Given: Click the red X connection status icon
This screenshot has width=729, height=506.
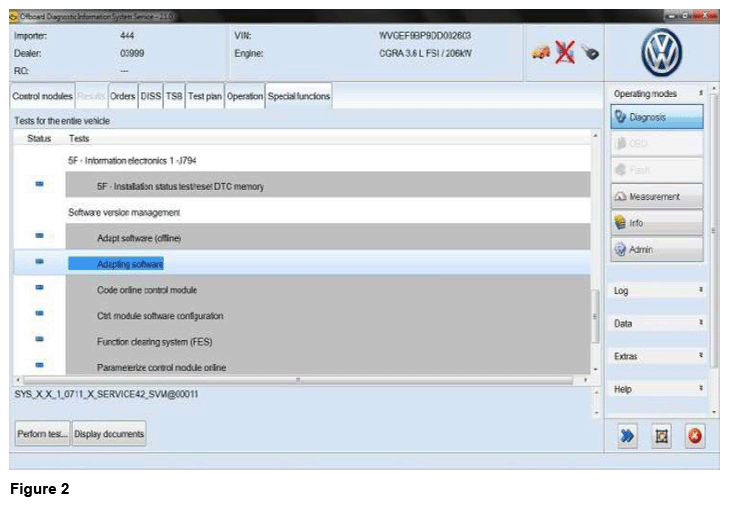Looking at the screenshot, I should point(565,52).
